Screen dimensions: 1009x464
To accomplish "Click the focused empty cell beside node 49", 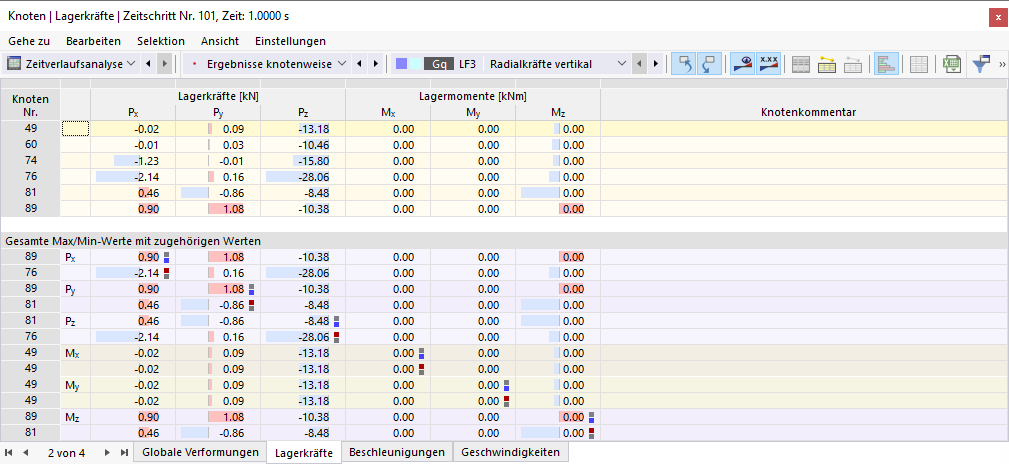I will pos(75,129).
